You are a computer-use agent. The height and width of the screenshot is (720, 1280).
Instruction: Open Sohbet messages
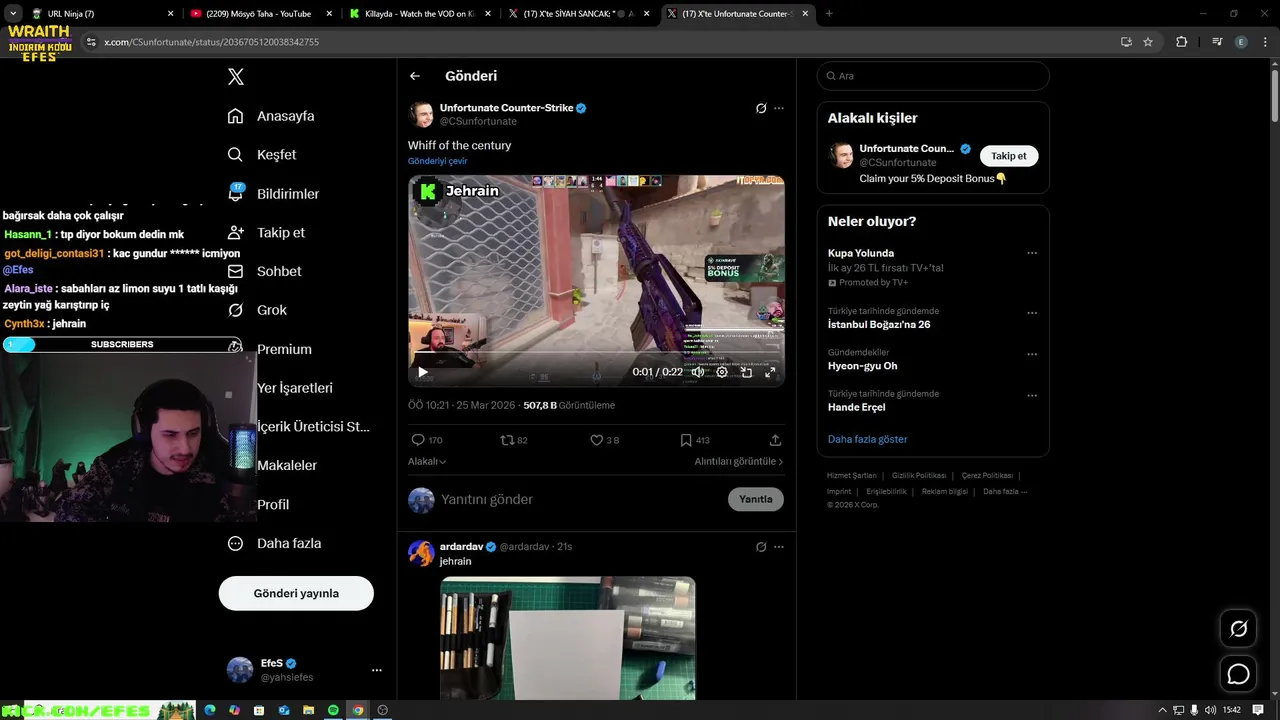264,271
